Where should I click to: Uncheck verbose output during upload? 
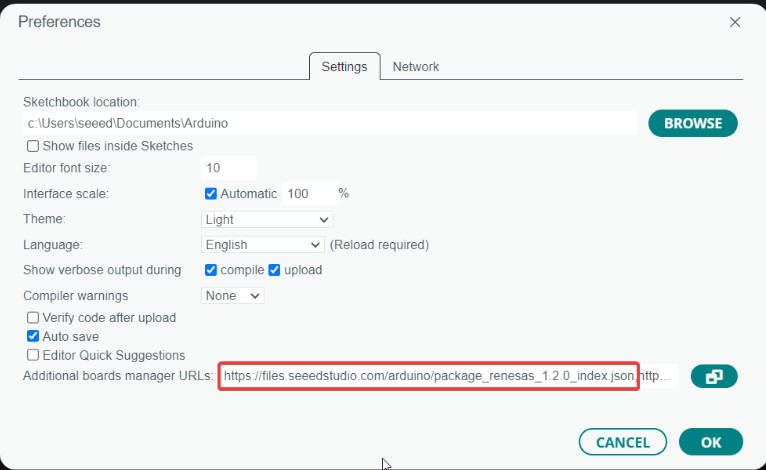(274, 270)
